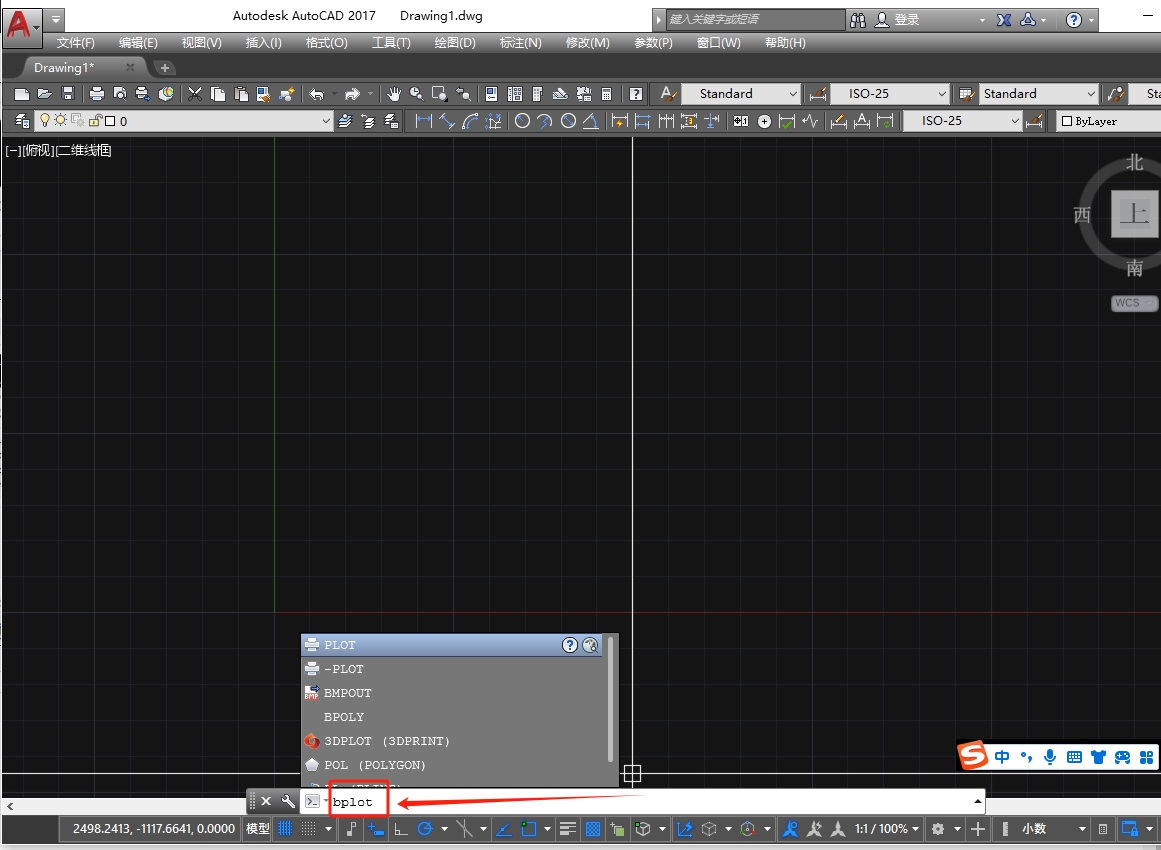Viewport: 1161px width, 850px height.
Task: Click the Undo arrow icon
Action: tap(317, 94)
